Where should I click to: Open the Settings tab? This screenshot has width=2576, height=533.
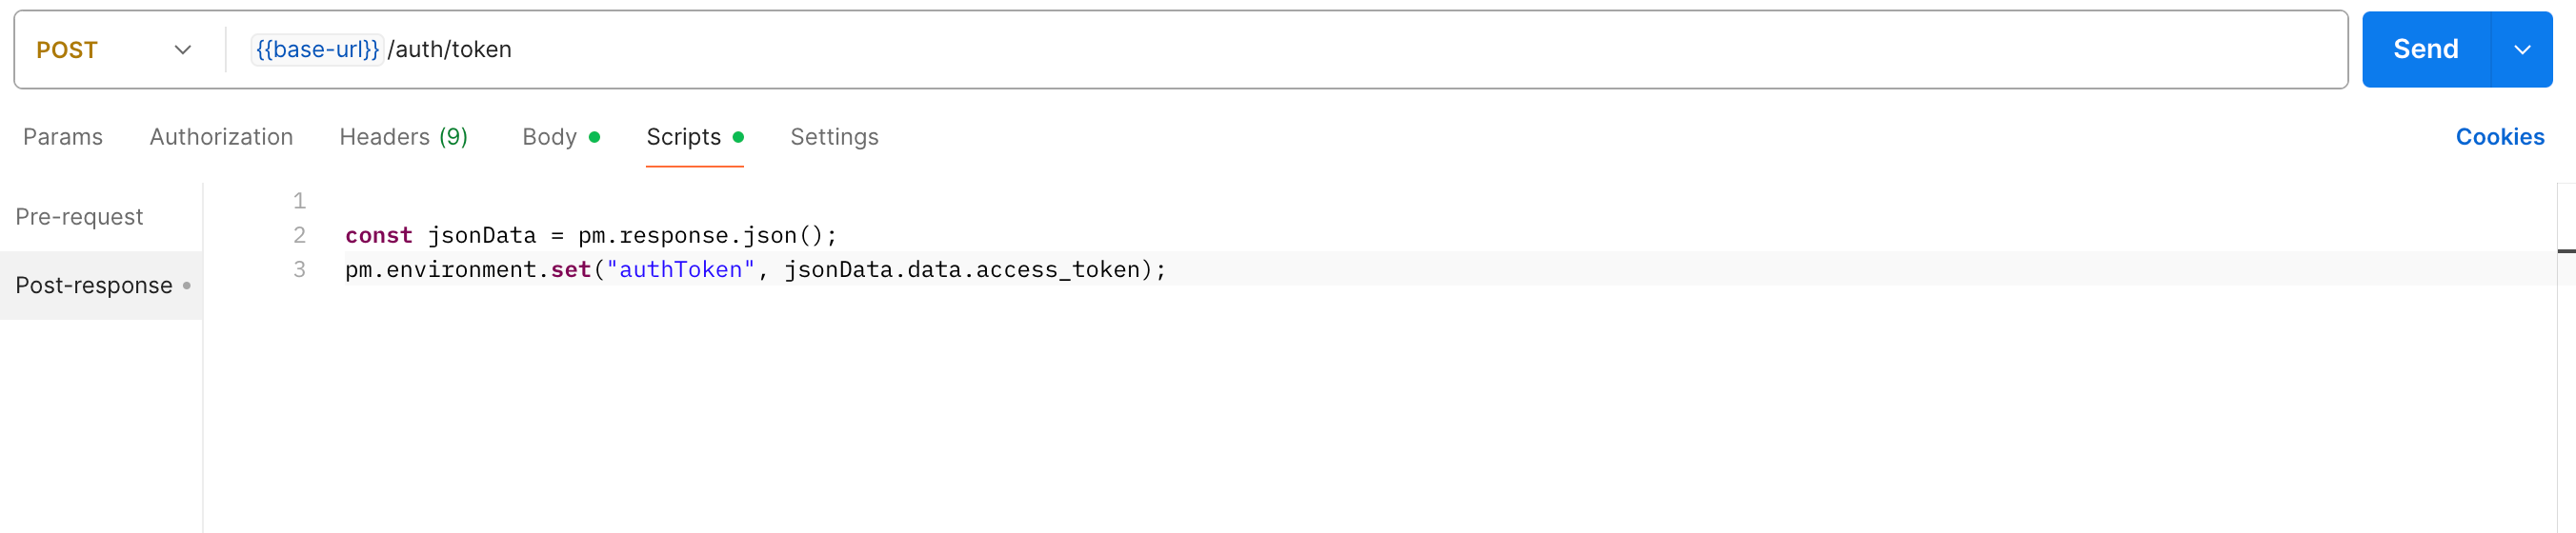point(834,137)
